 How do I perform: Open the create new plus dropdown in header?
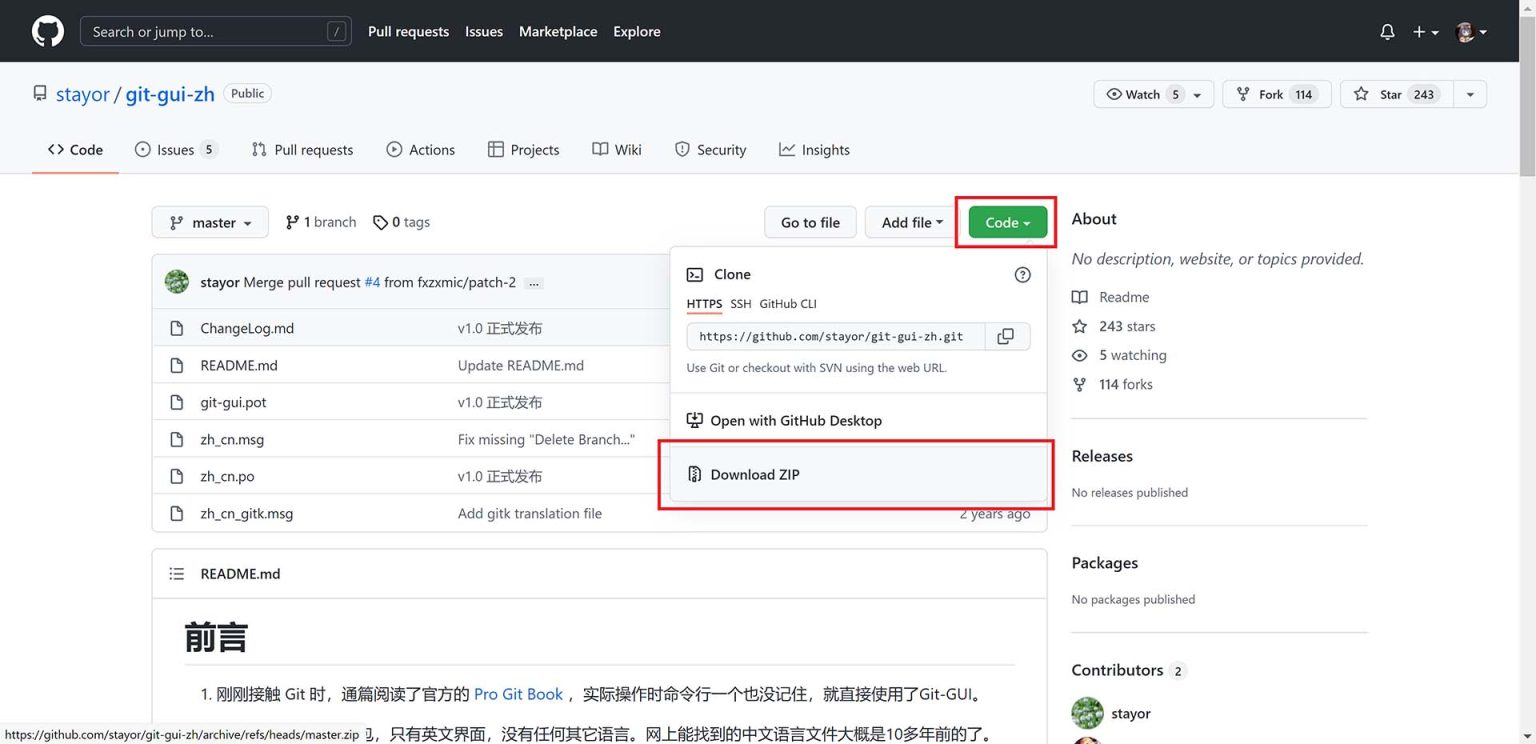[x=1424, y=31]
